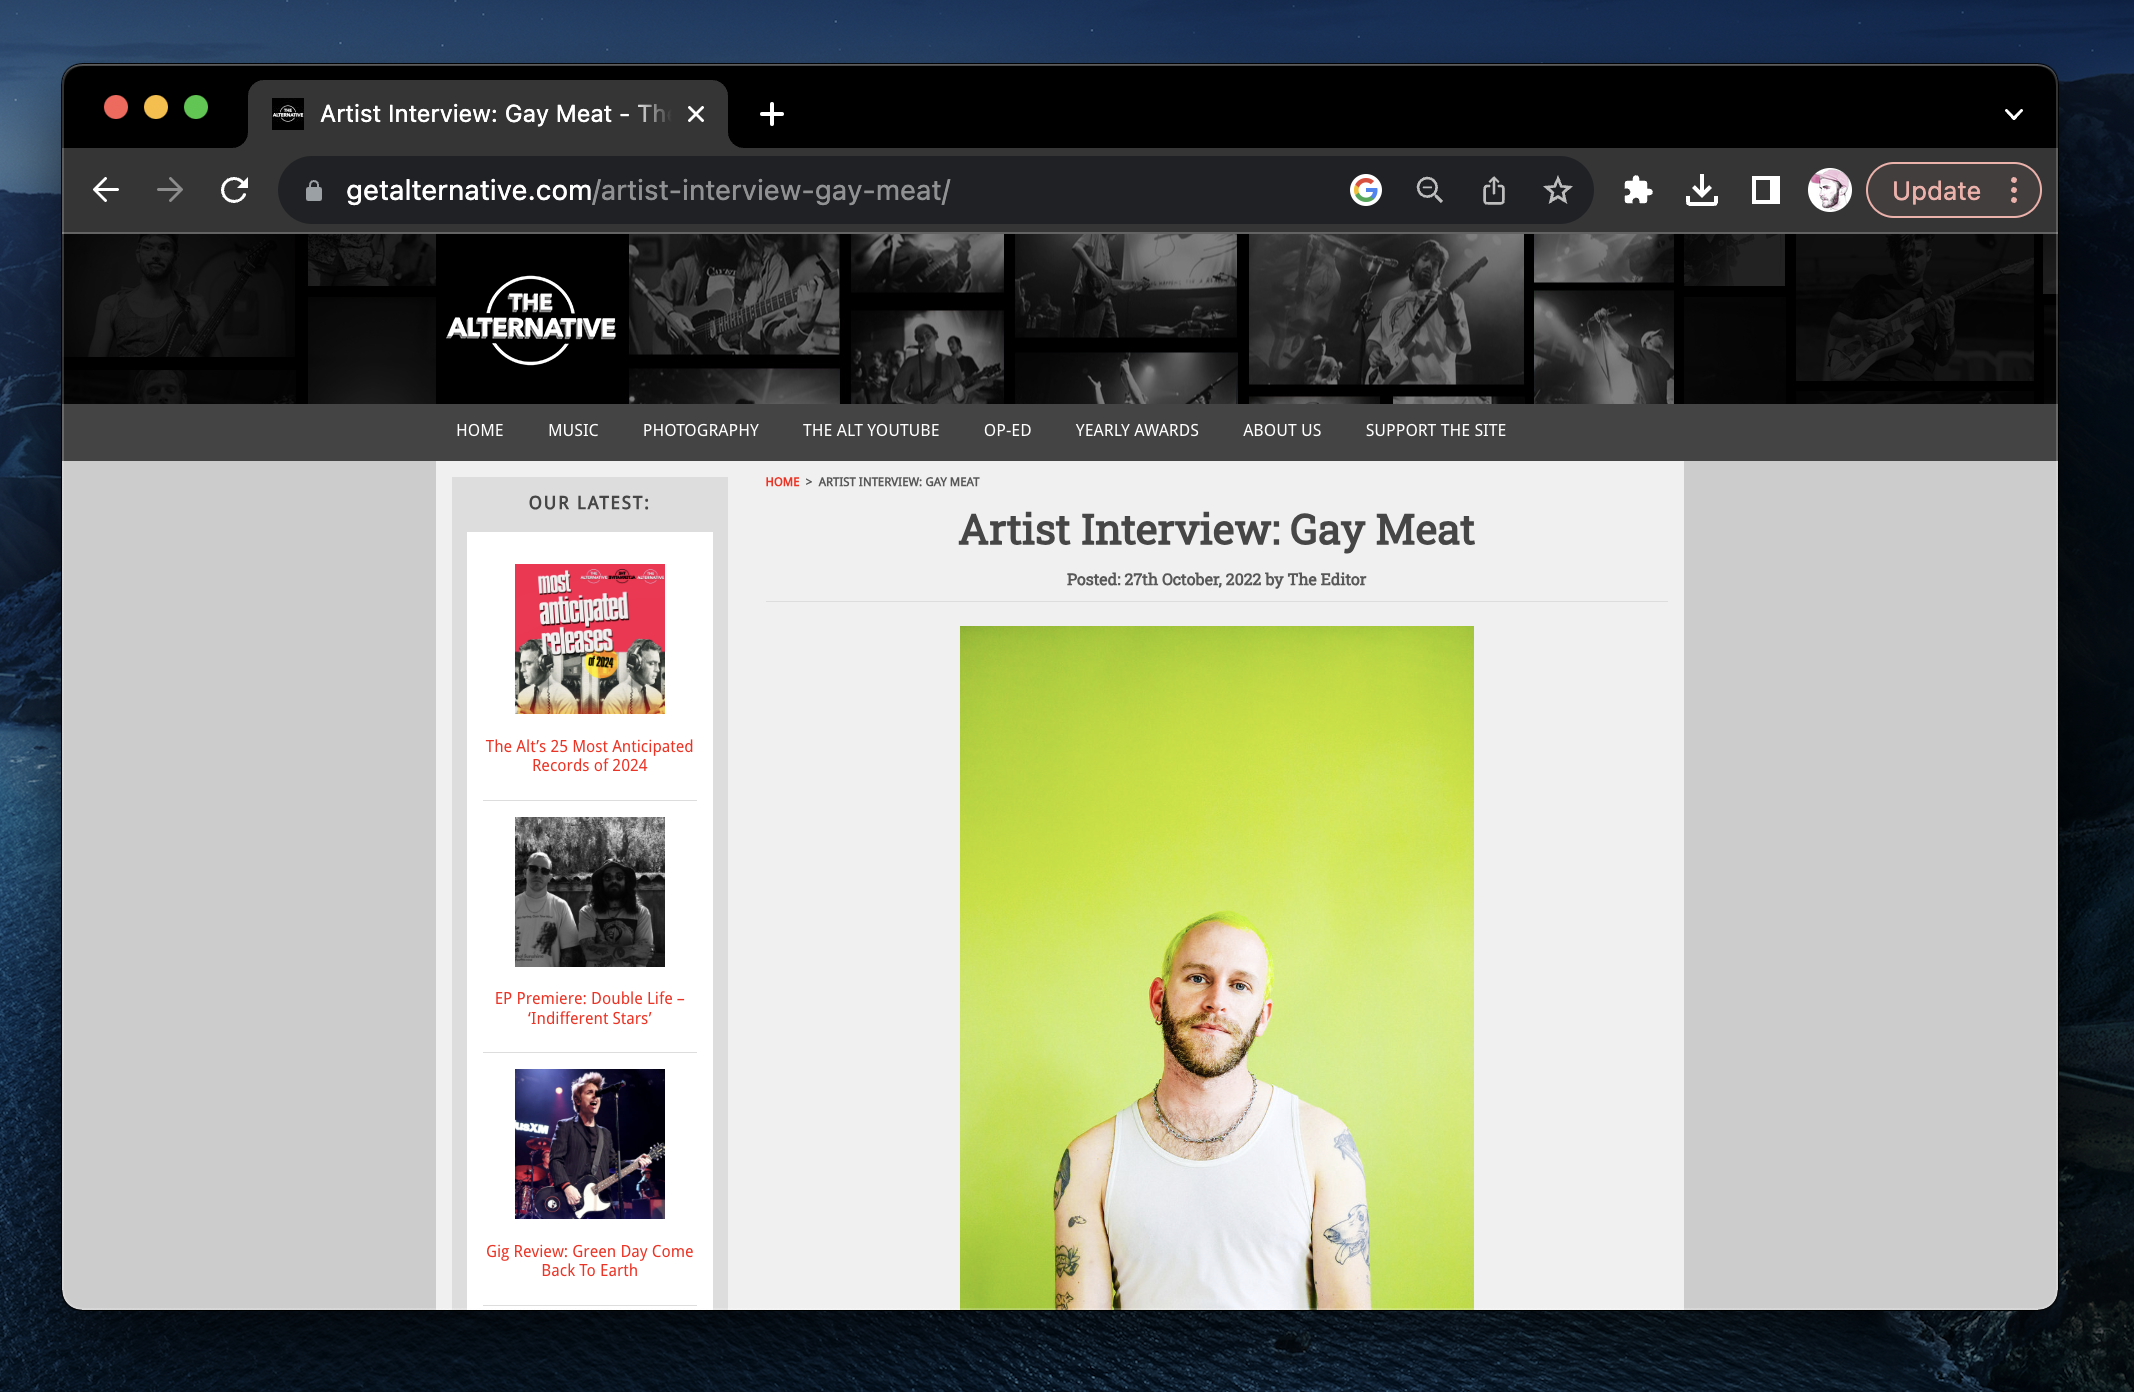Image resolution: width=2134 pixels, height=1392 pixels.
Task: Reload the current page
Action: click(234, 190)
